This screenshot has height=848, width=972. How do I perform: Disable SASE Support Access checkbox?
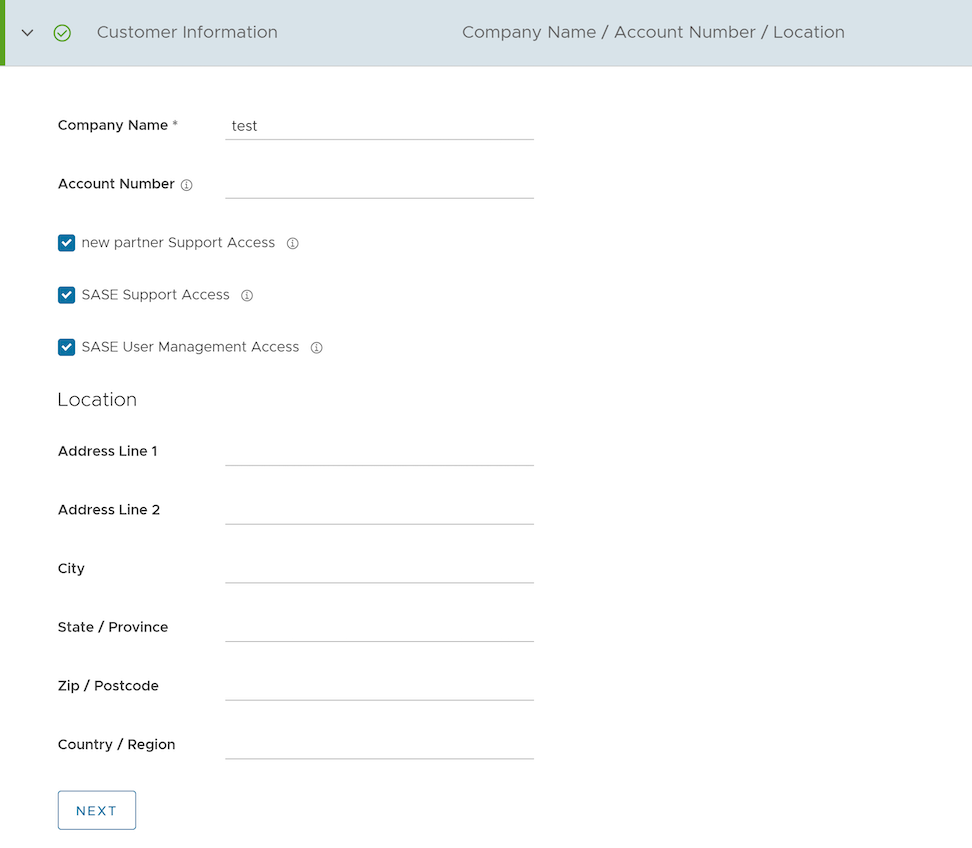(67, 295)
